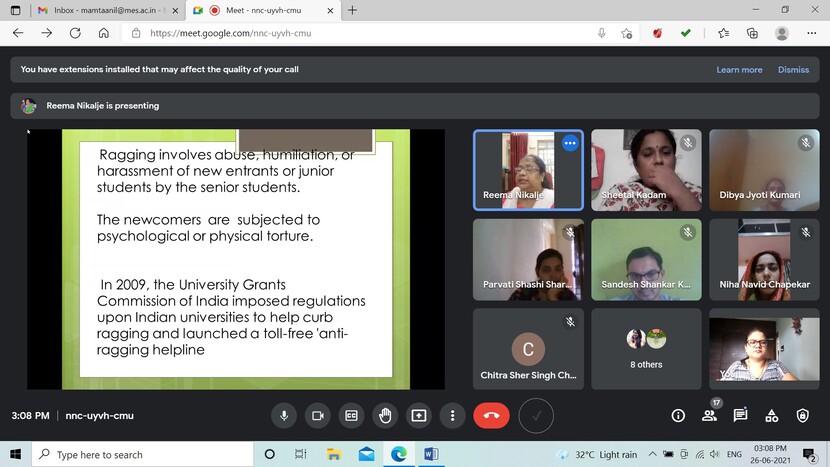The width and height of the screenshot is (830, 467).
Task: Open the meeting details info icon
Action: pos(678,415)
